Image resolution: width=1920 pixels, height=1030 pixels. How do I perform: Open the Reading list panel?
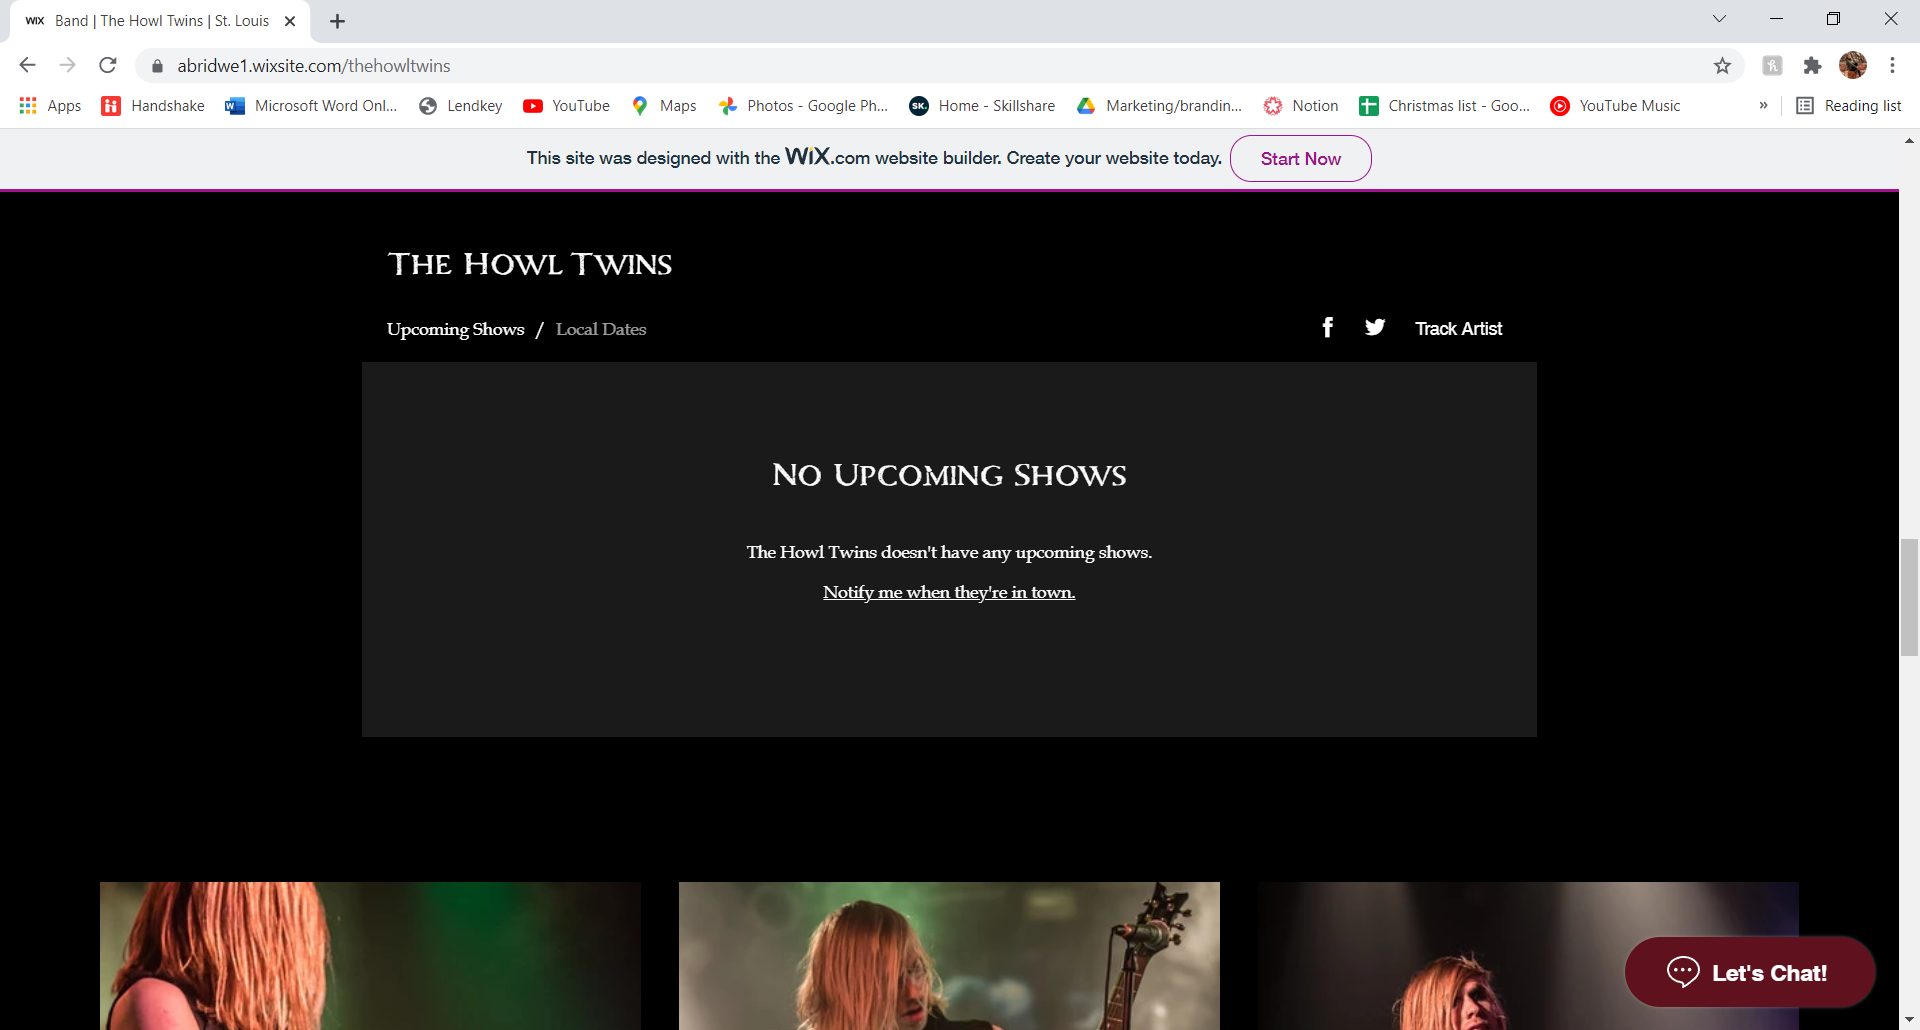coord(1849,106)
